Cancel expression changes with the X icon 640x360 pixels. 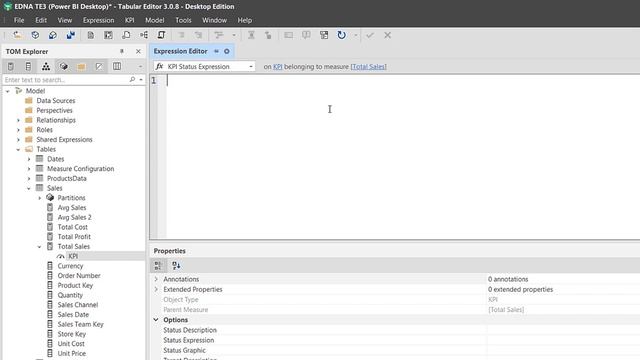387,35
